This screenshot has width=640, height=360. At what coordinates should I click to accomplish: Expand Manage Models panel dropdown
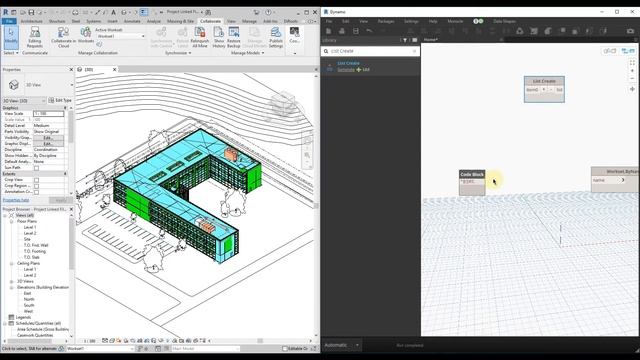coord(247,53)
